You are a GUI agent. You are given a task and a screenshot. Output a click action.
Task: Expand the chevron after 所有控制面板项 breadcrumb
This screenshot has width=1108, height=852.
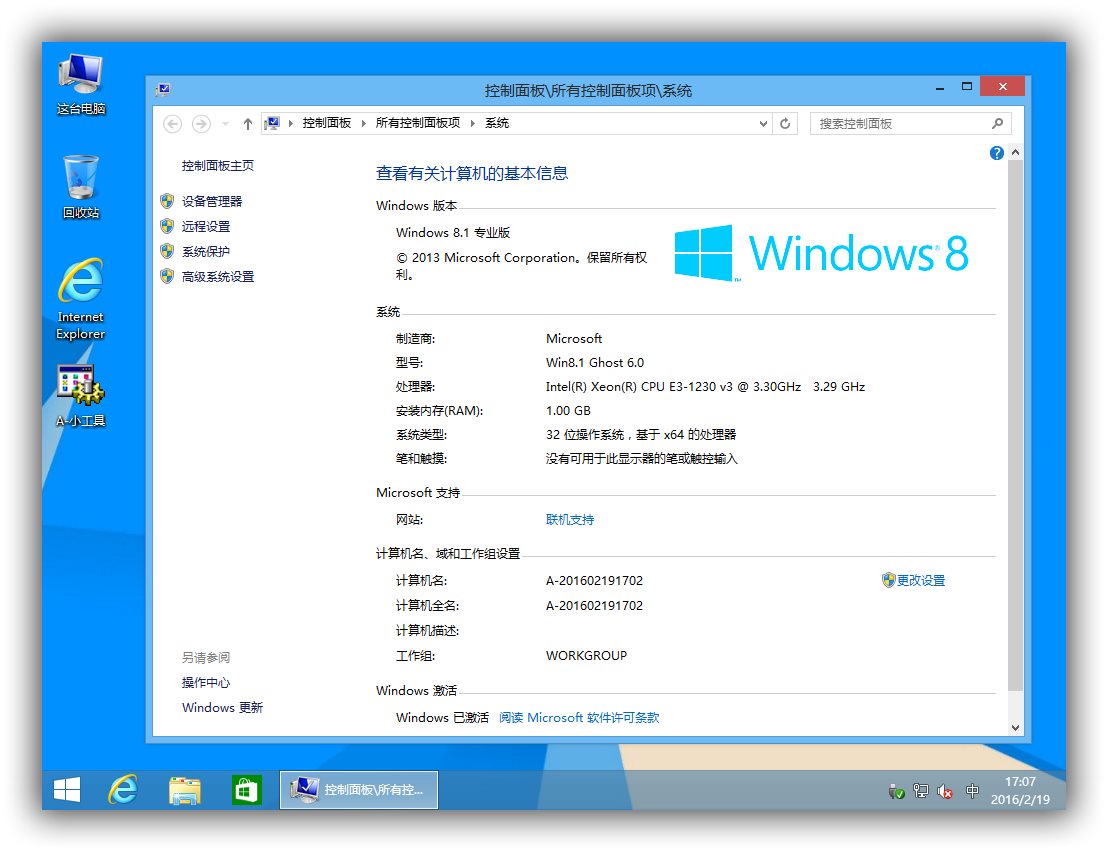tap(472, 124)
